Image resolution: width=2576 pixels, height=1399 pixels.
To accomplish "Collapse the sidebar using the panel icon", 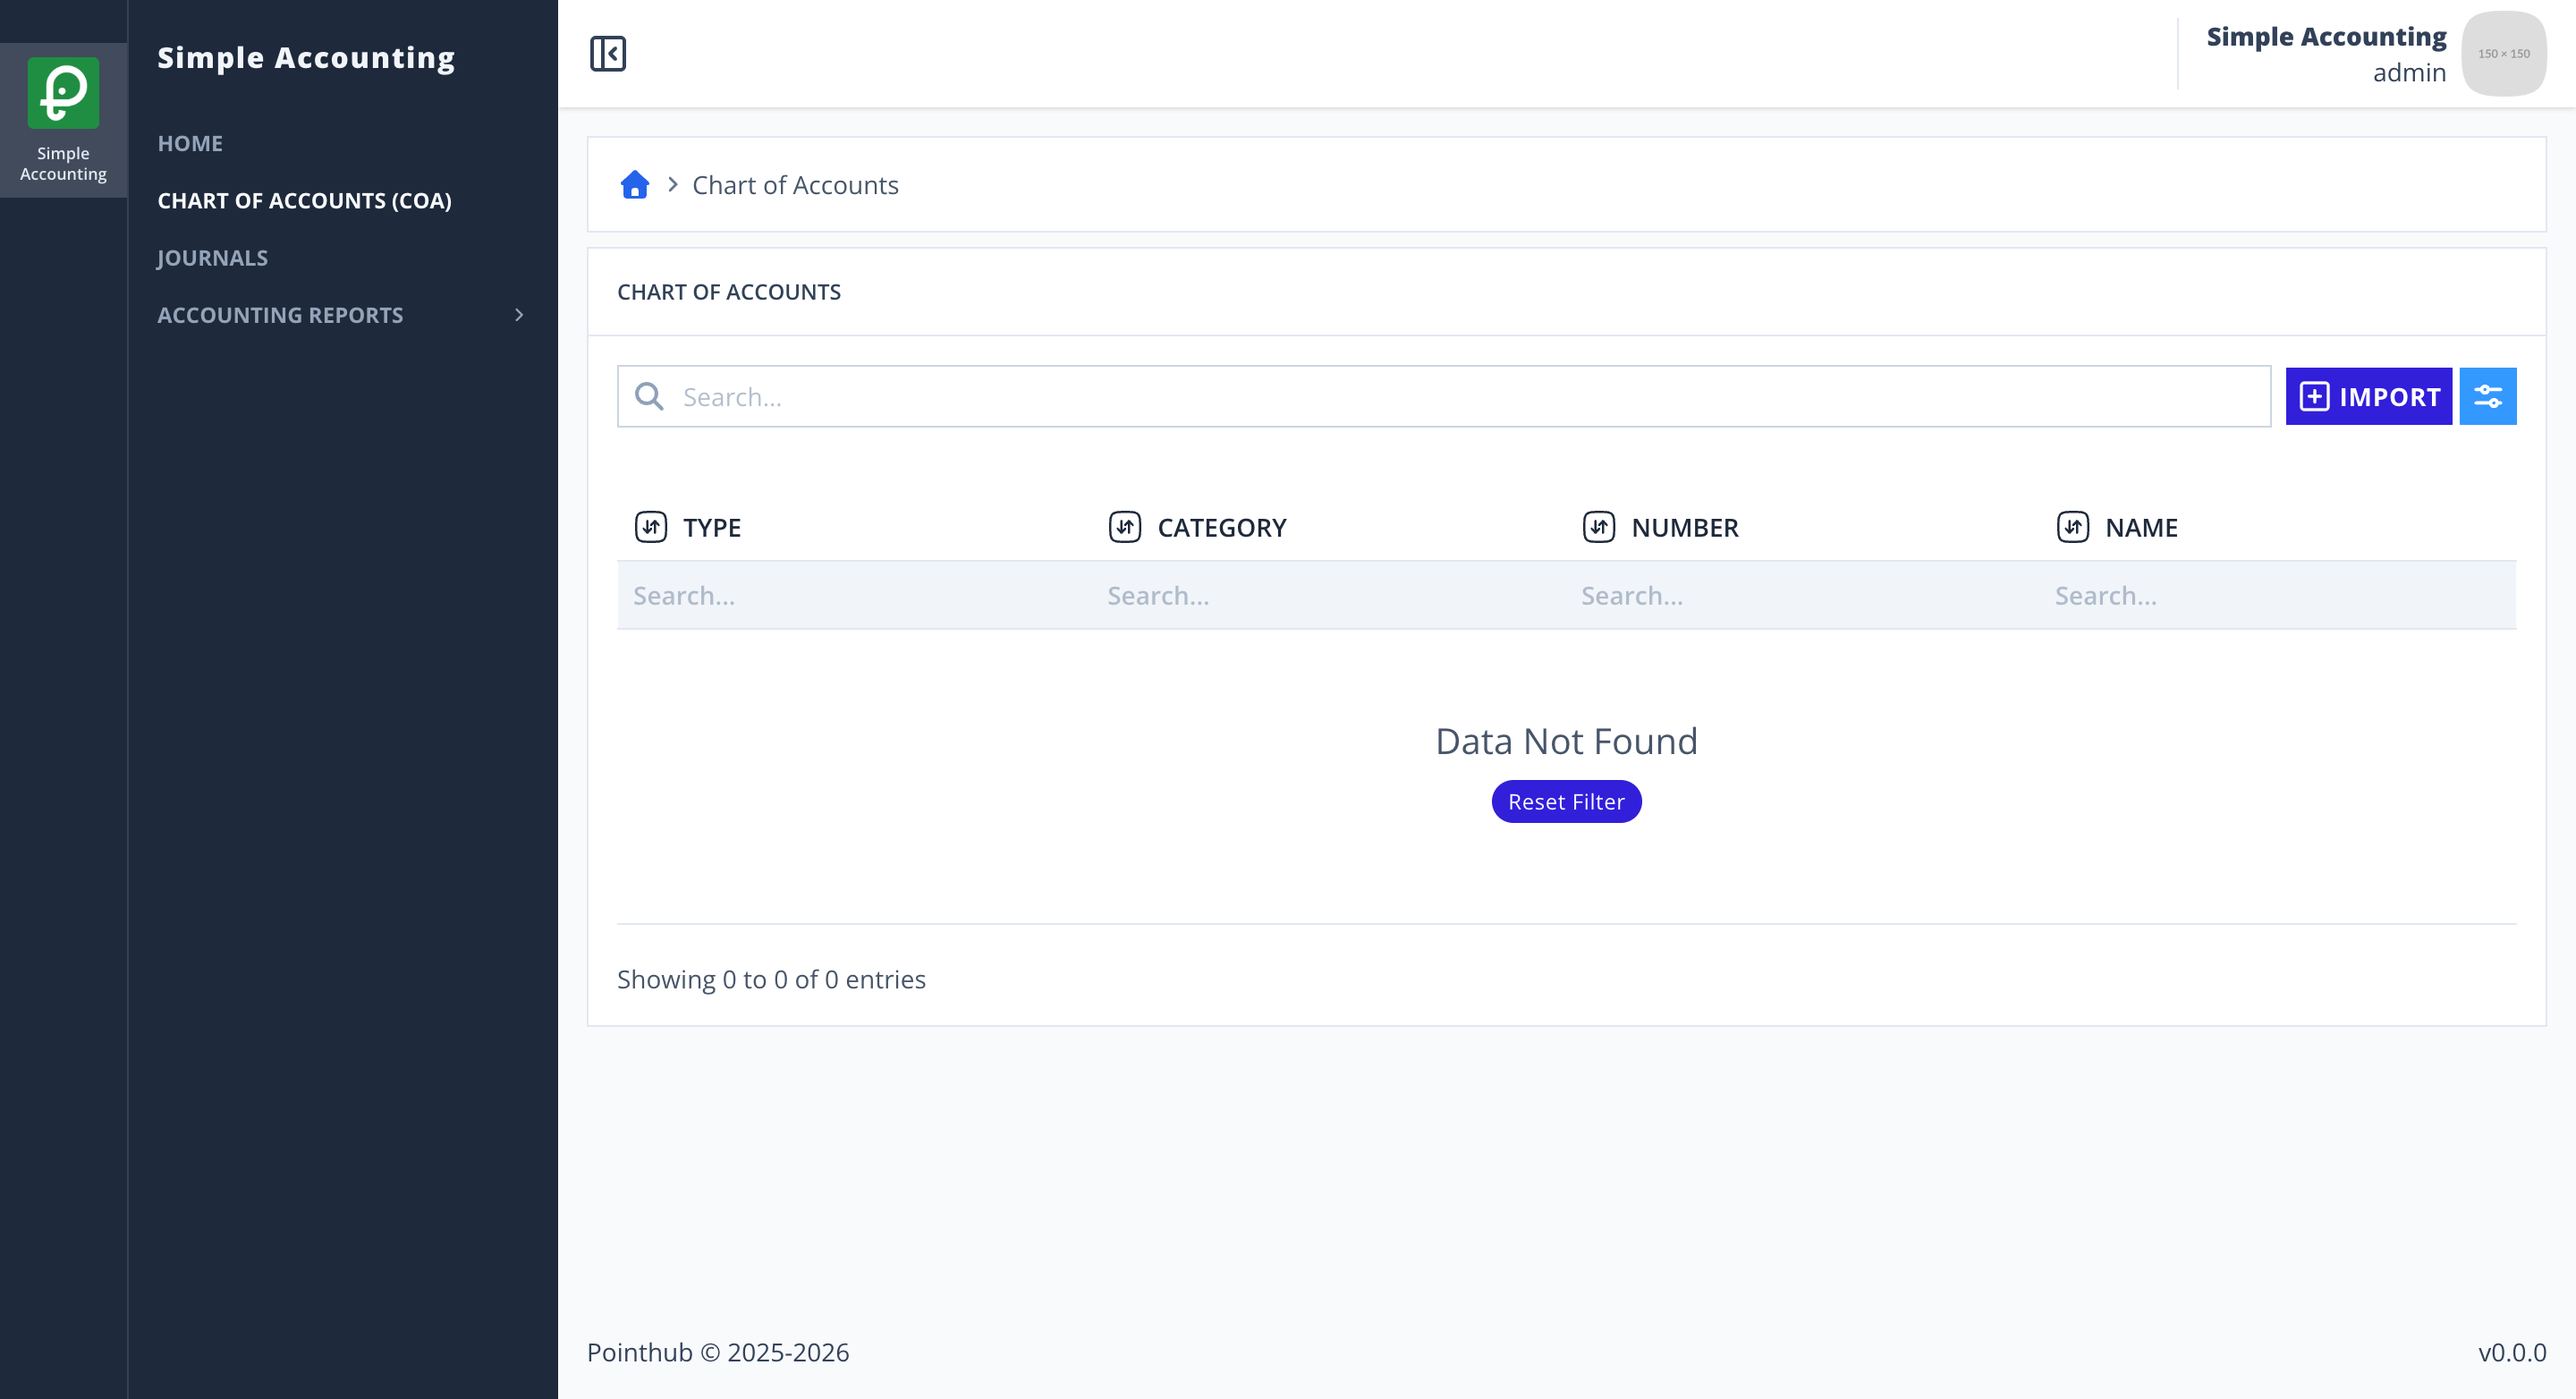I will [607, 53].
